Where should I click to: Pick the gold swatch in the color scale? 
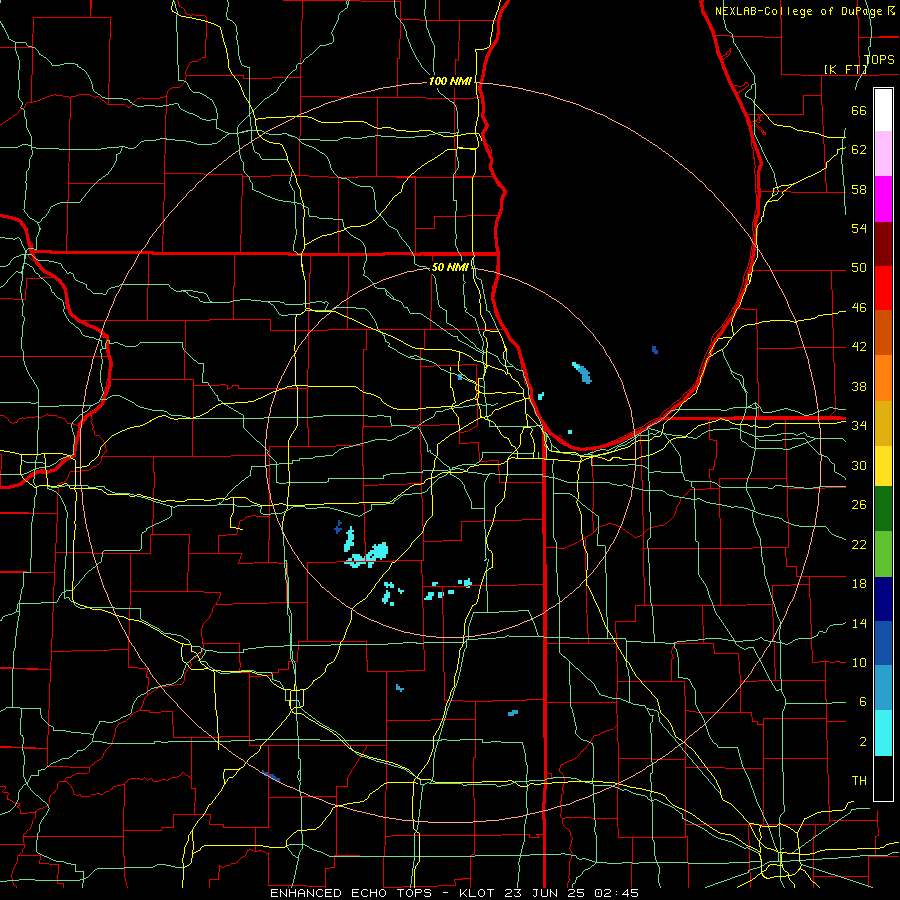click(883, 423)
